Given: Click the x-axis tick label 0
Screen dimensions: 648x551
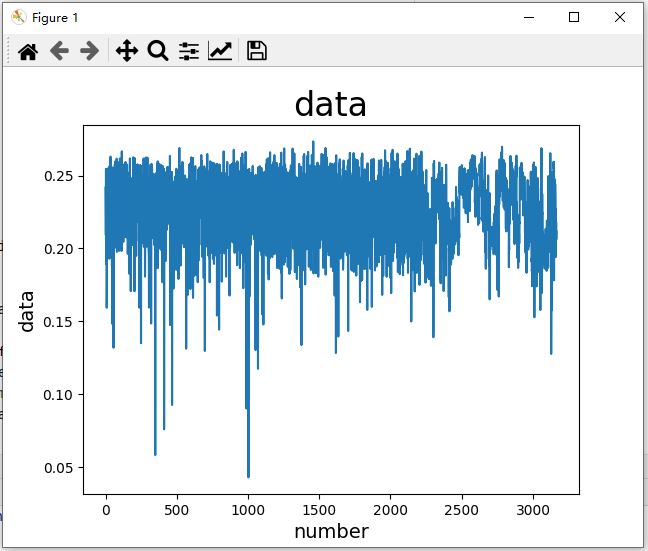Looking at the screenshot, I should (106, 510).
